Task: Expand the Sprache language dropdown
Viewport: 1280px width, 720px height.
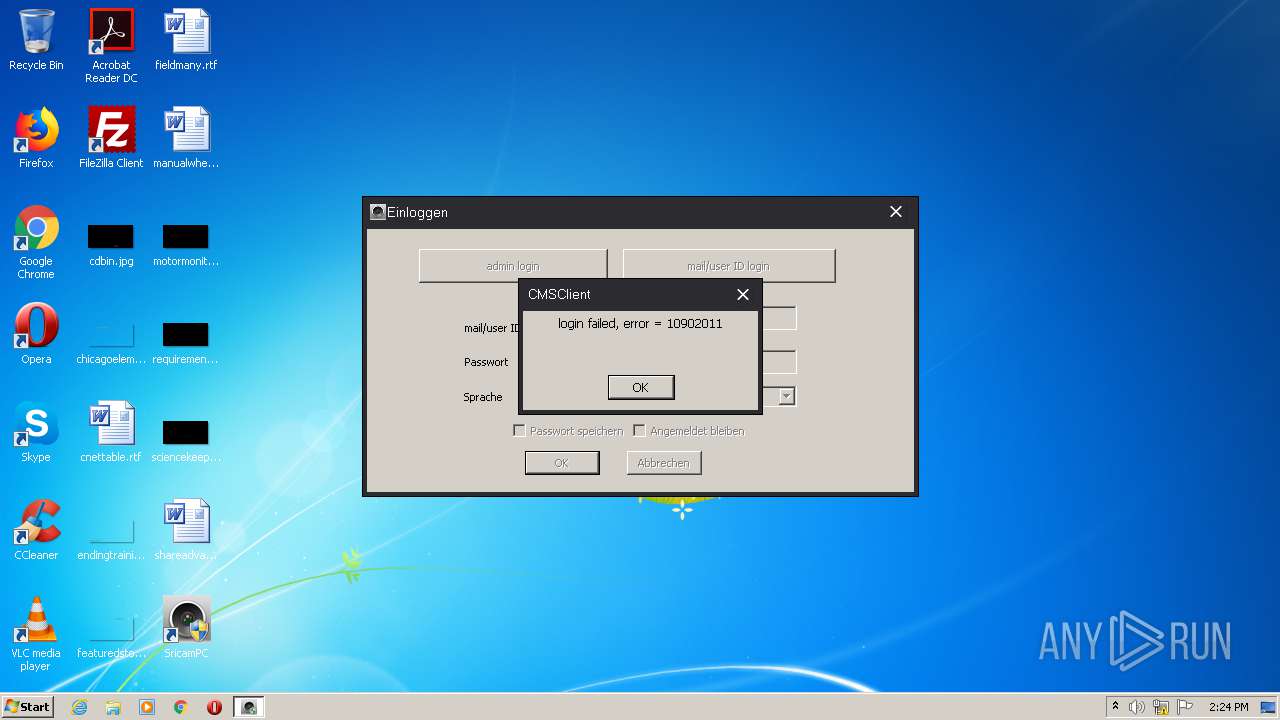Action: tap(787, 396)
